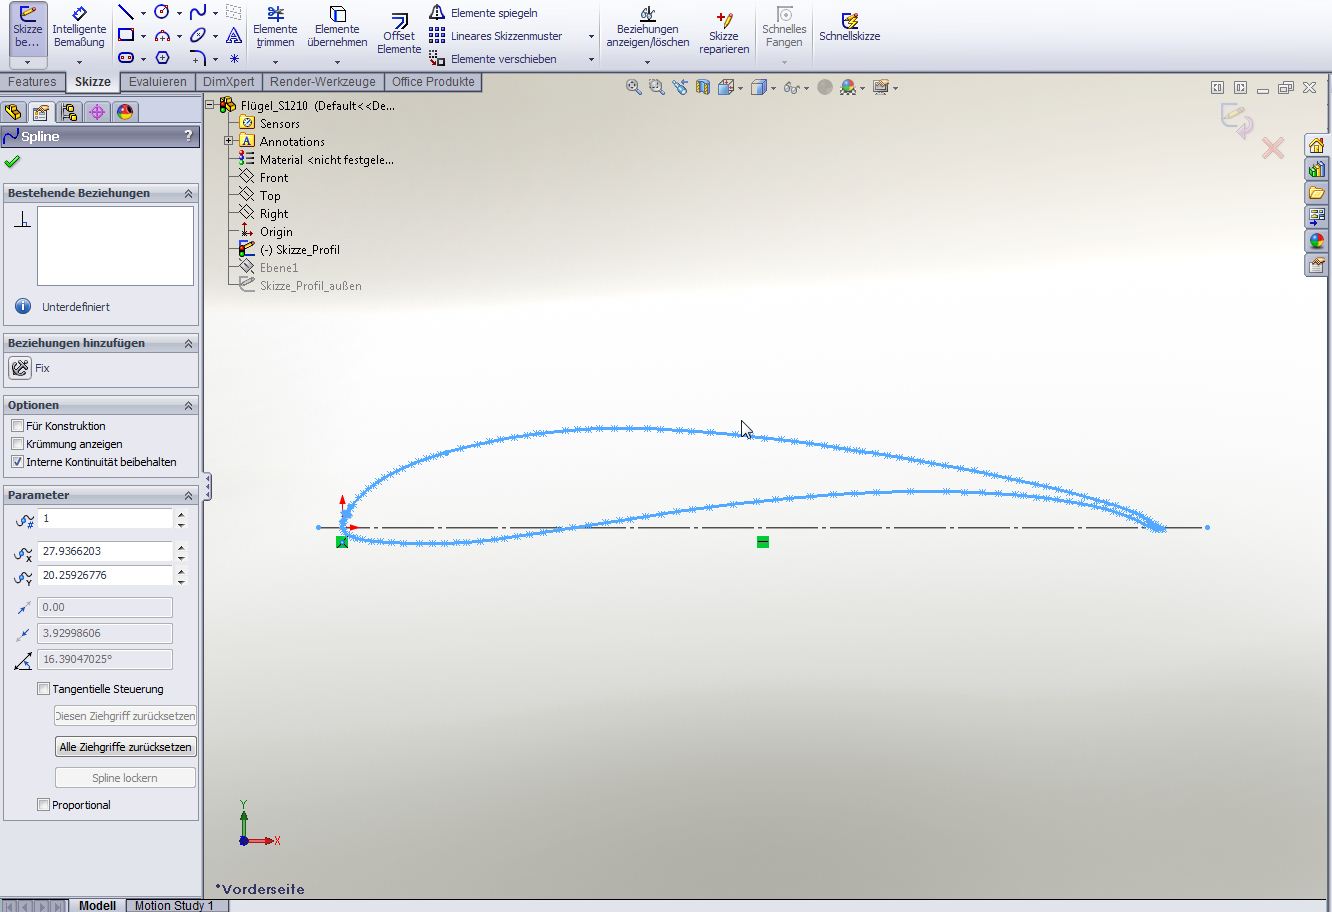Image resolution: width=1332 pixels, height=912 pixels.
Task: Enable the Für Konstruktion checkbox
Action: click(x=17, y=426)
